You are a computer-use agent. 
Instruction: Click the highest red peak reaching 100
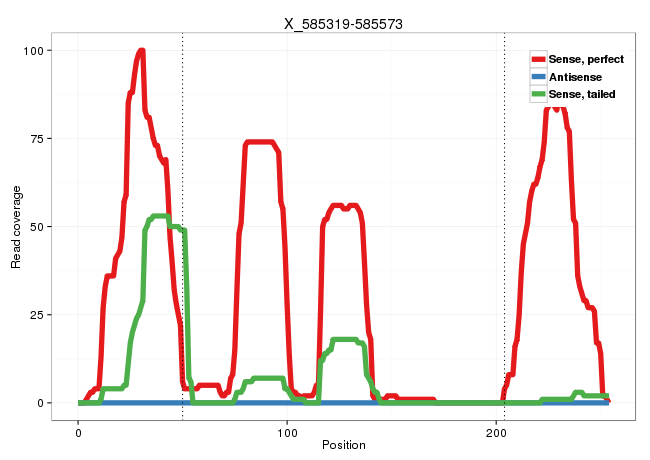(x=141, y=51)
